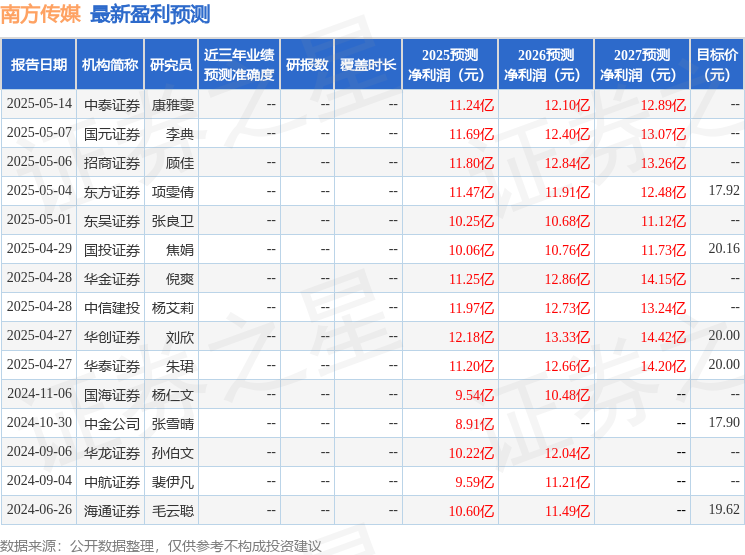
Task: Select analyst 康雅雯
Action: pos(173,105)
